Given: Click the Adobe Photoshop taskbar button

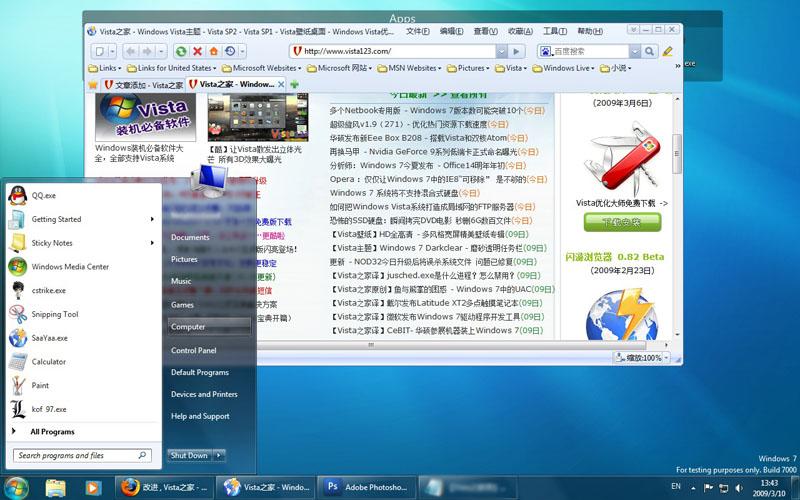Looking at the screenshot, I should [365, 487].
